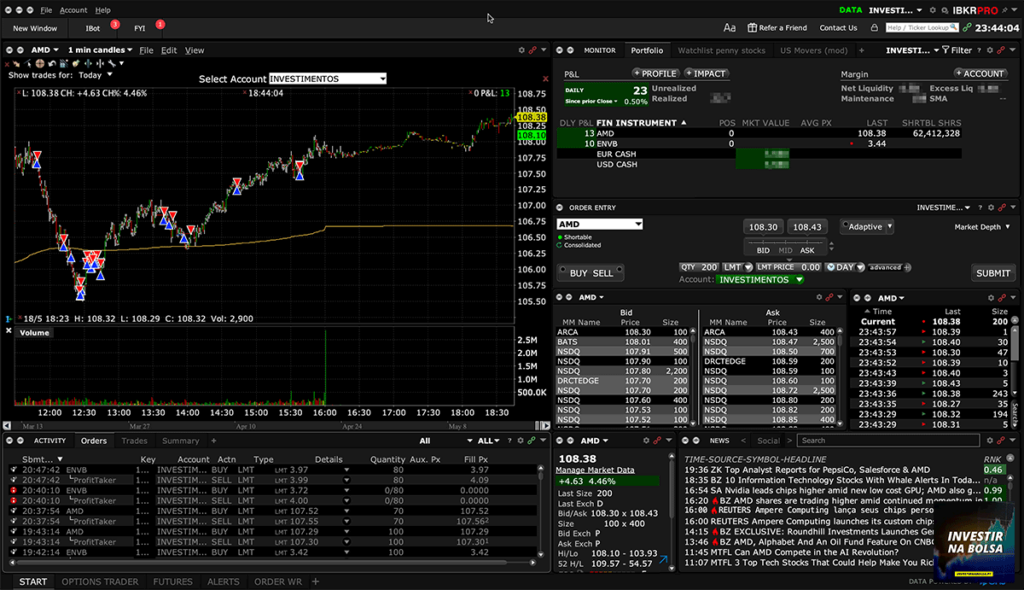Click the chart undo arrow icon
This screenshot has width=1024, height=590.
pos(52,63)
